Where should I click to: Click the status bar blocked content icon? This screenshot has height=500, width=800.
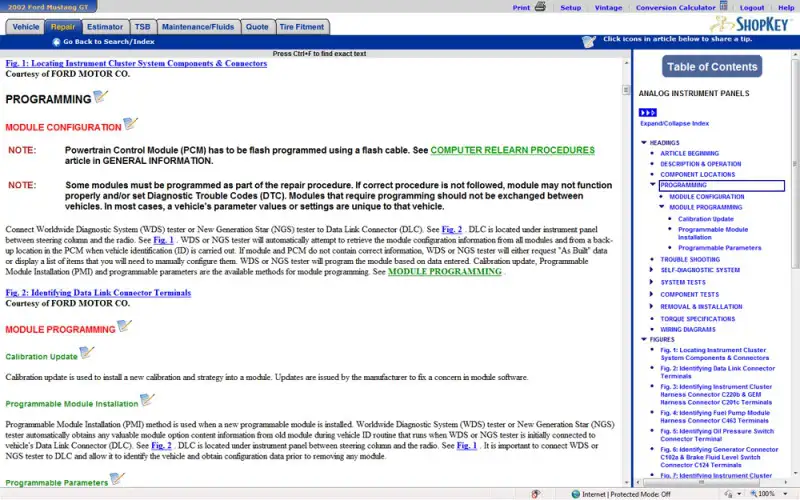(x=535, y=494)
